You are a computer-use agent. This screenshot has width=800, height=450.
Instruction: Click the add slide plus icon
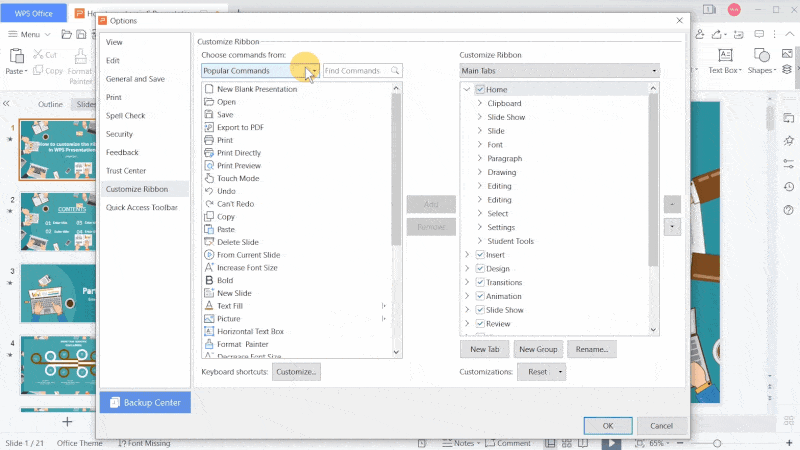pyautogui.click(x=67, y=422)
